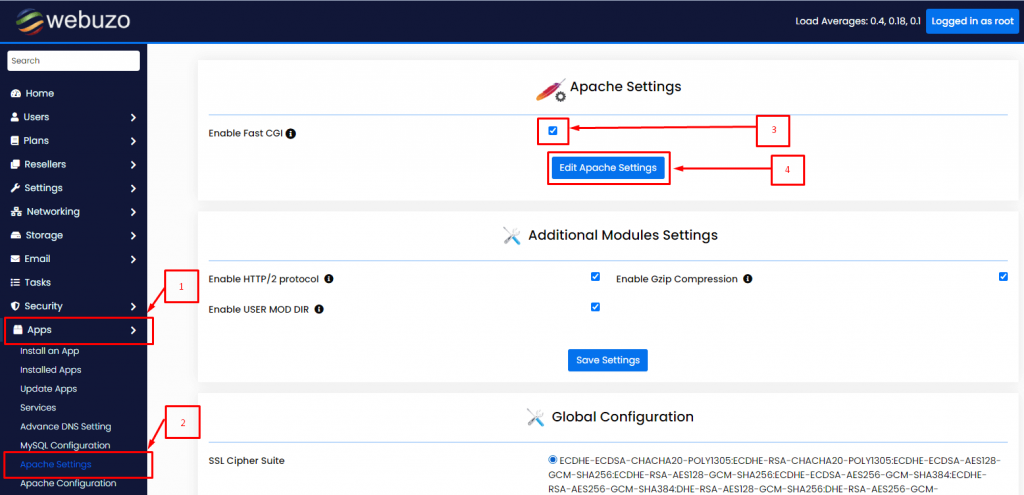Click the info icon next to Enable Gzip Compression
This screenshot has width=1024, height=495.
748,279
